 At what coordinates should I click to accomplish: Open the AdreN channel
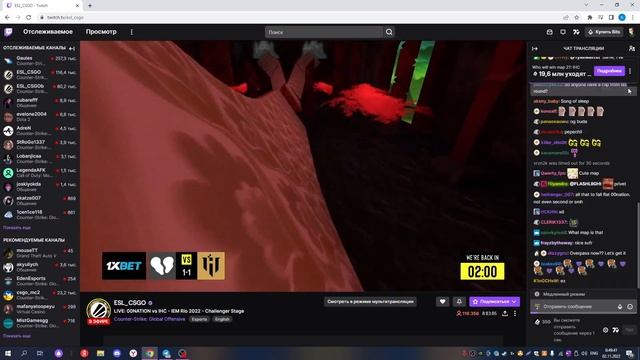(x=40, y=131)
